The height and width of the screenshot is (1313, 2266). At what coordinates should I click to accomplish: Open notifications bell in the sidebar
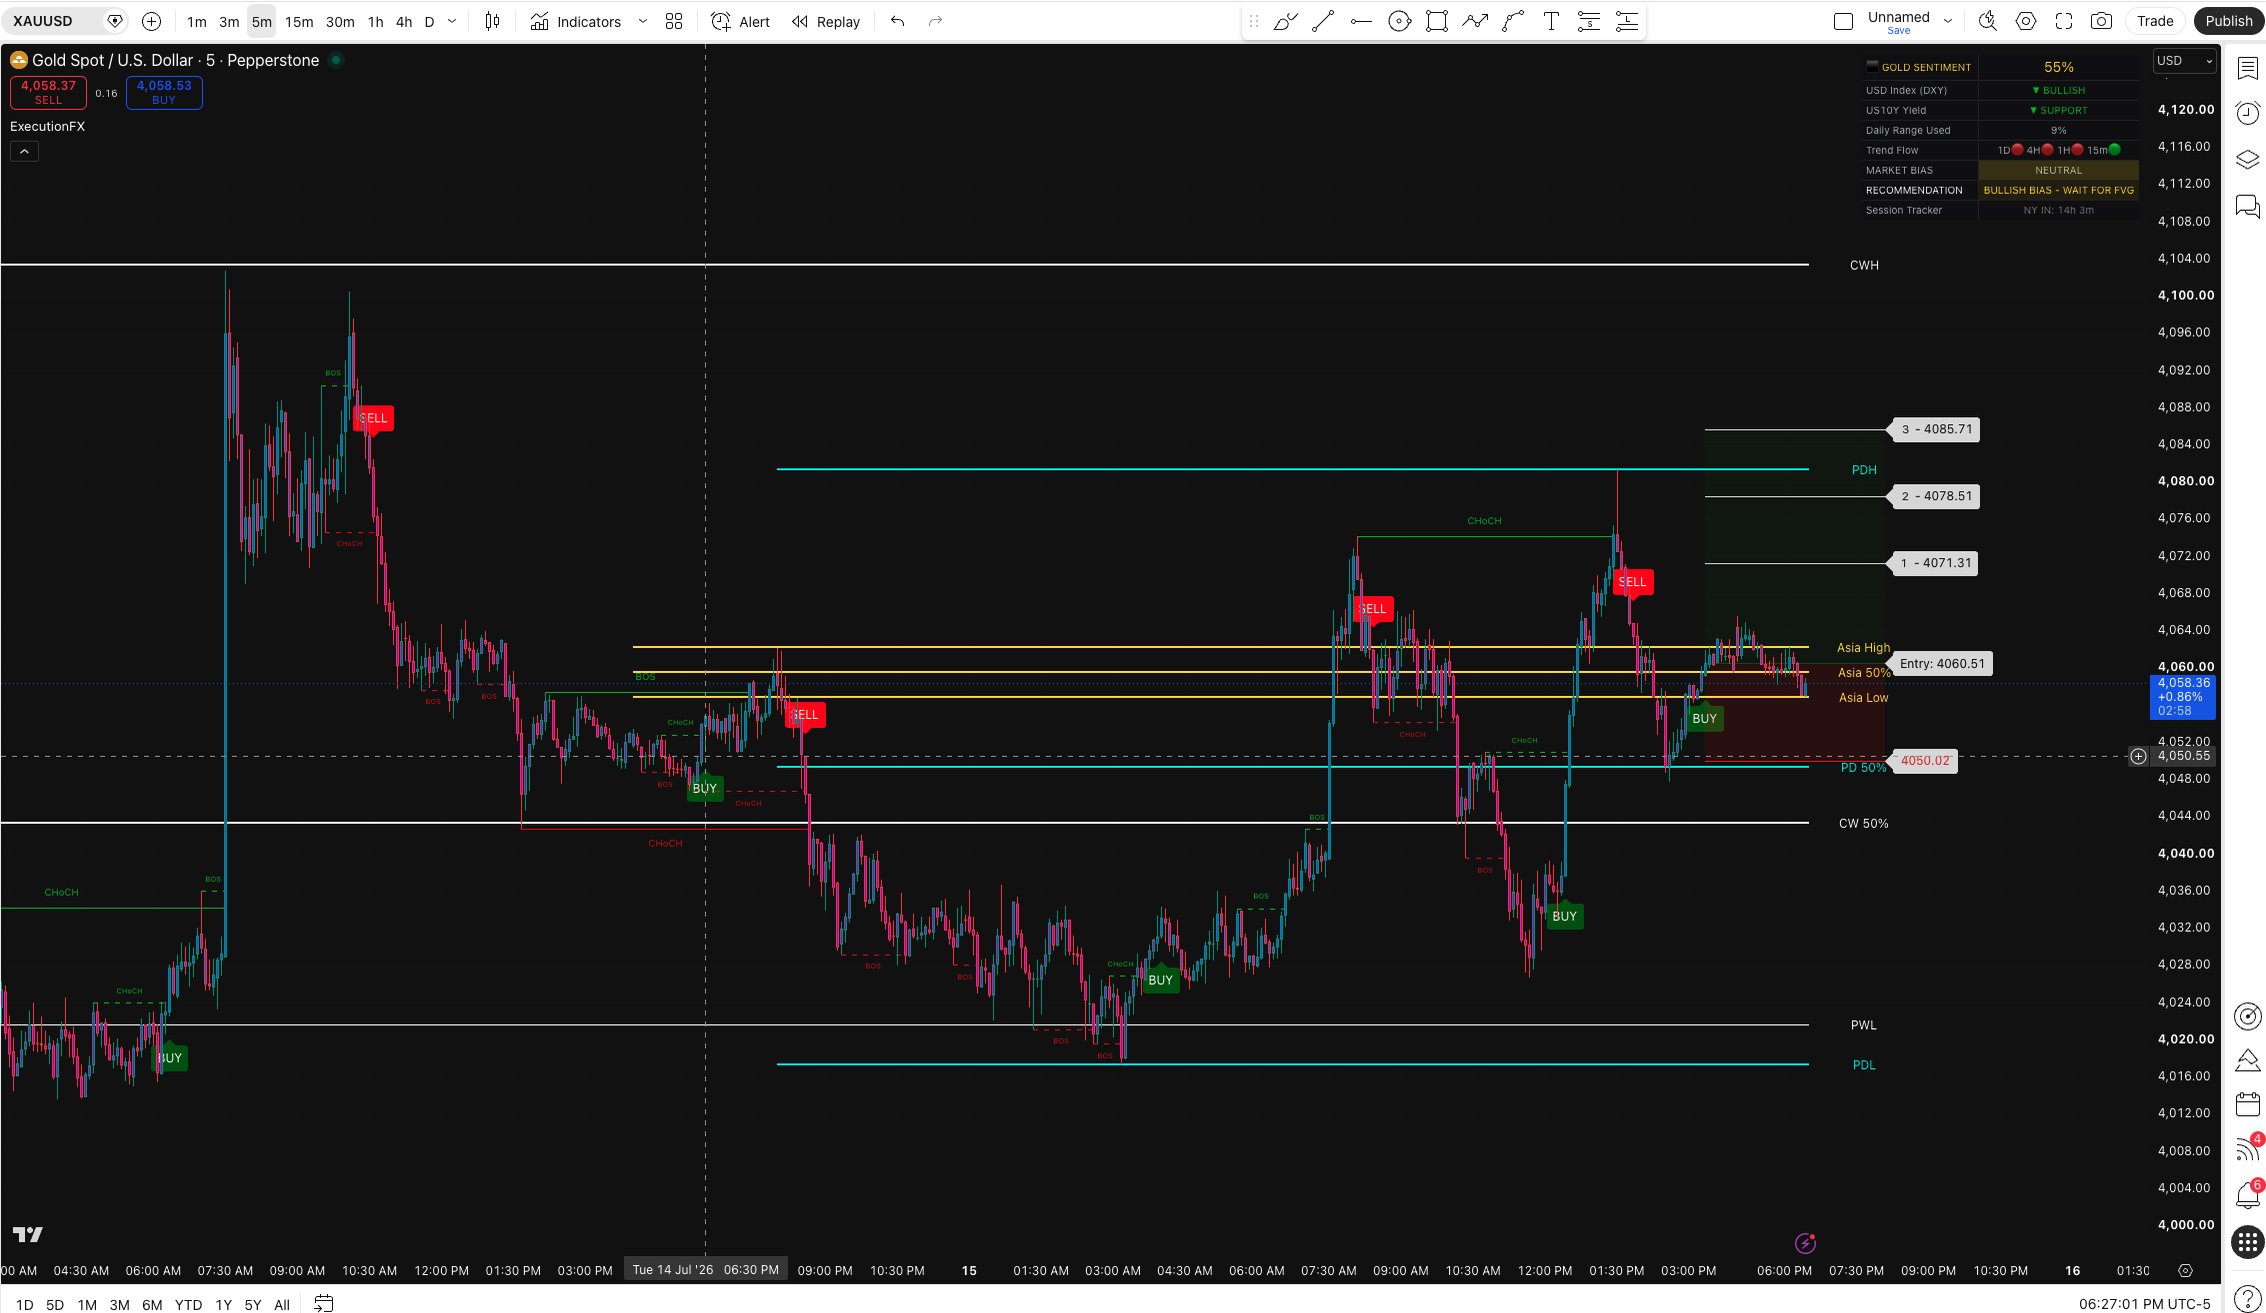(x=2247, y=1195)
